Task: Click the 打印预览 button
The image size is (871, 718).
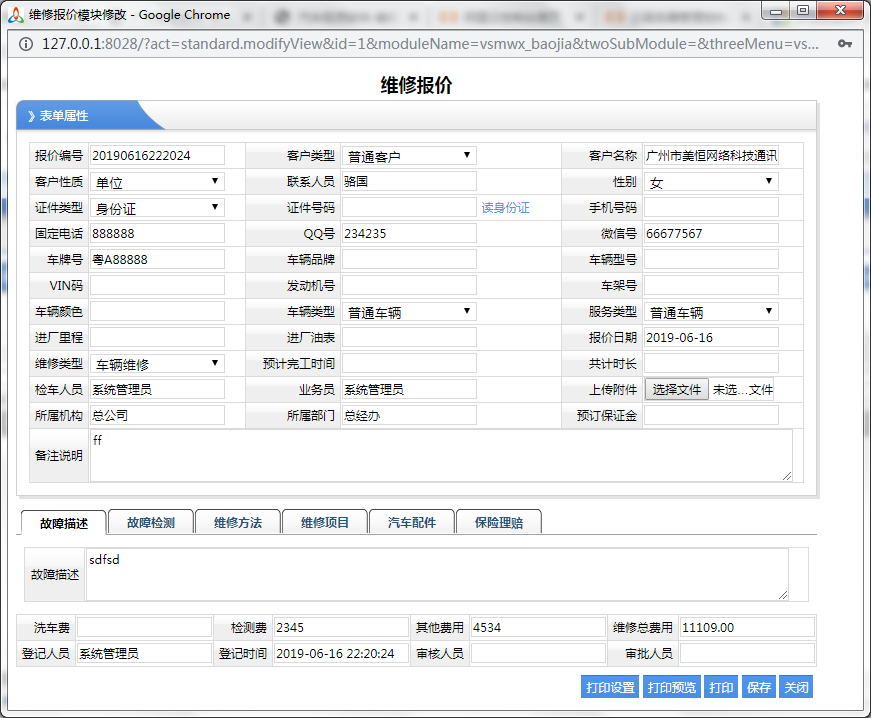Action: 671,688
